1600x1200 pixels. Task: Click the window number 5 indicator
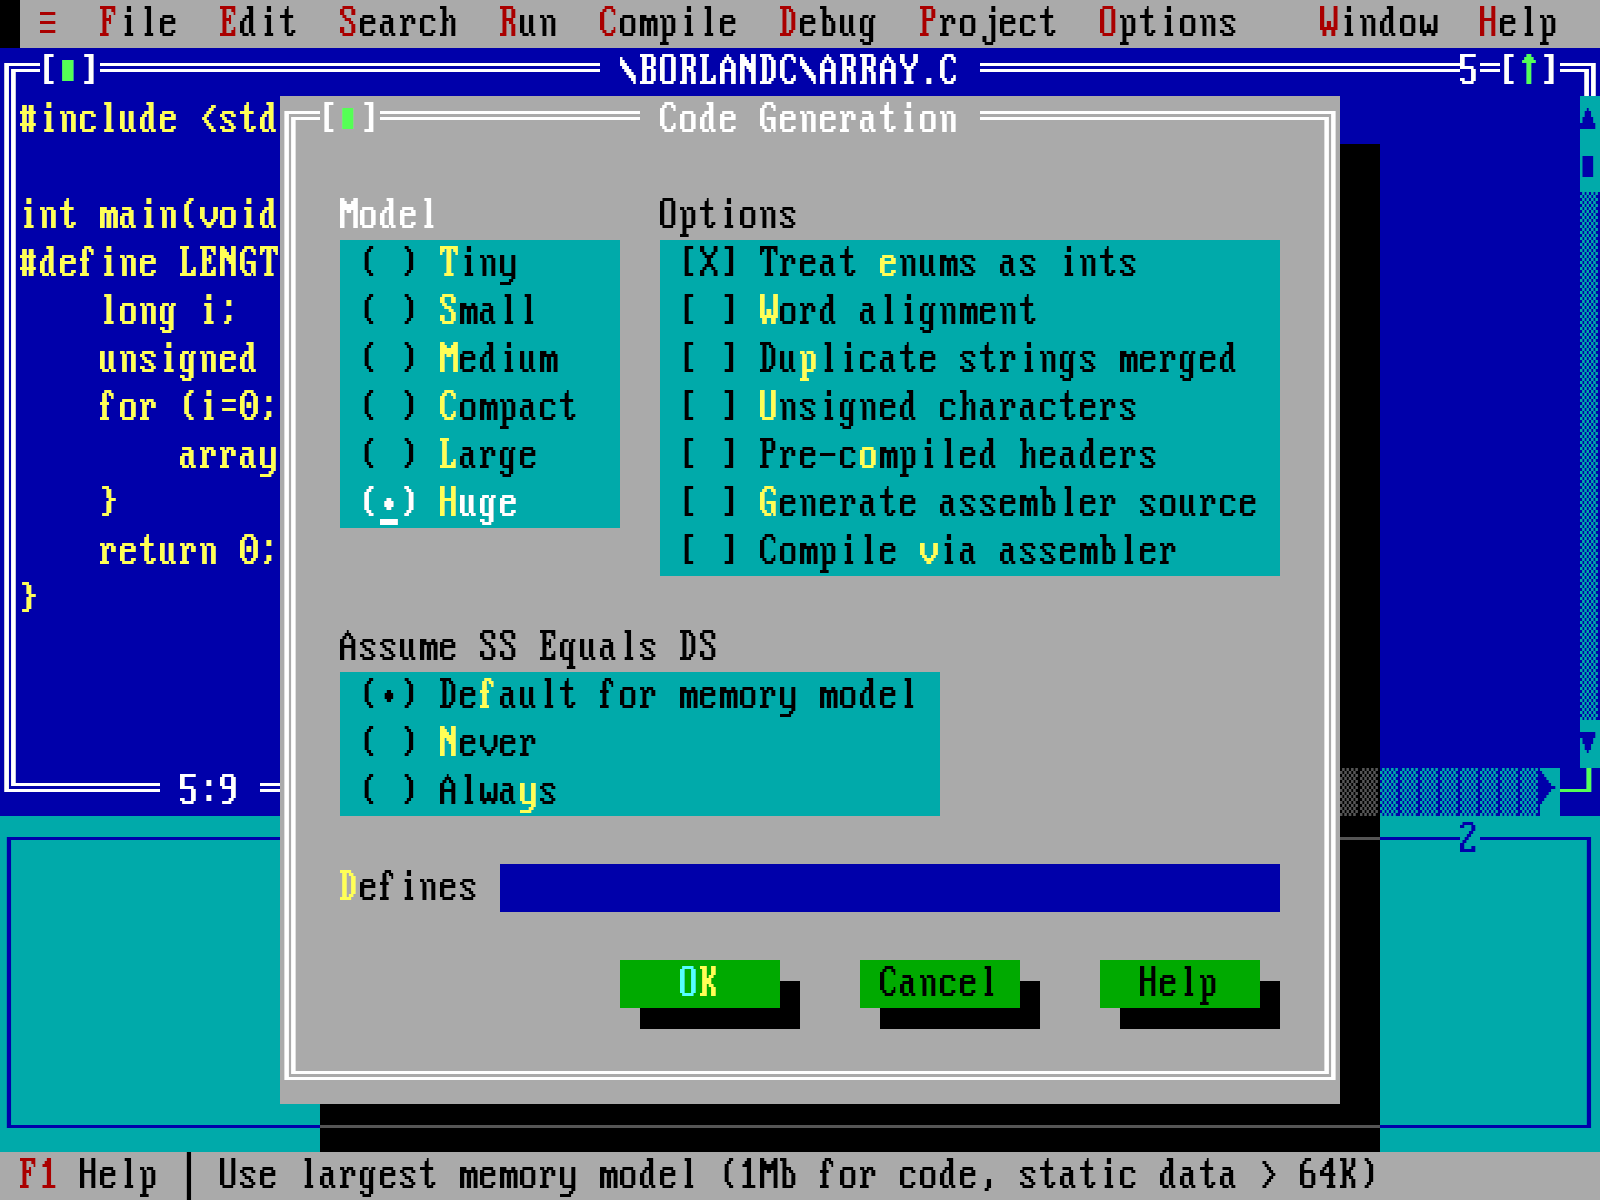[x=1468, y=70]
